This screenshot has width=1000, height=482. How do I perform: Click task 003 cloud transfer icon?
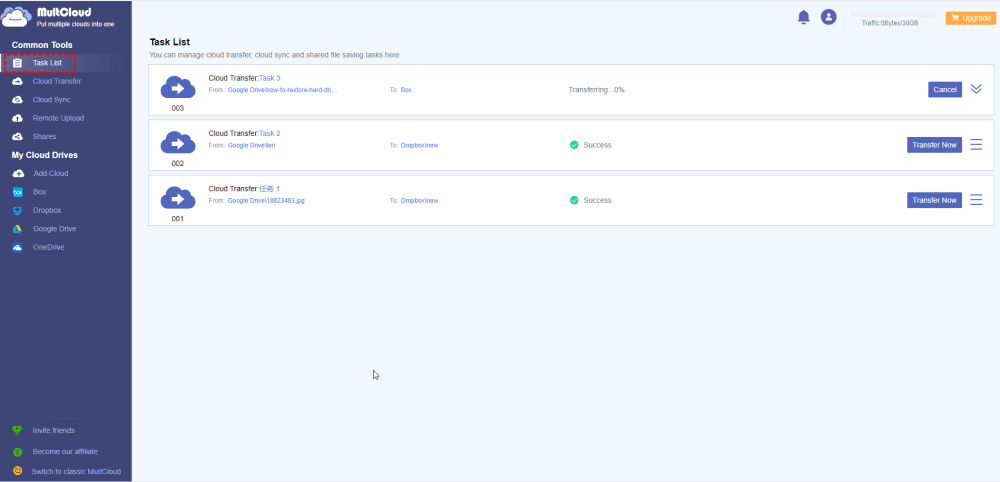coord(178,88)
